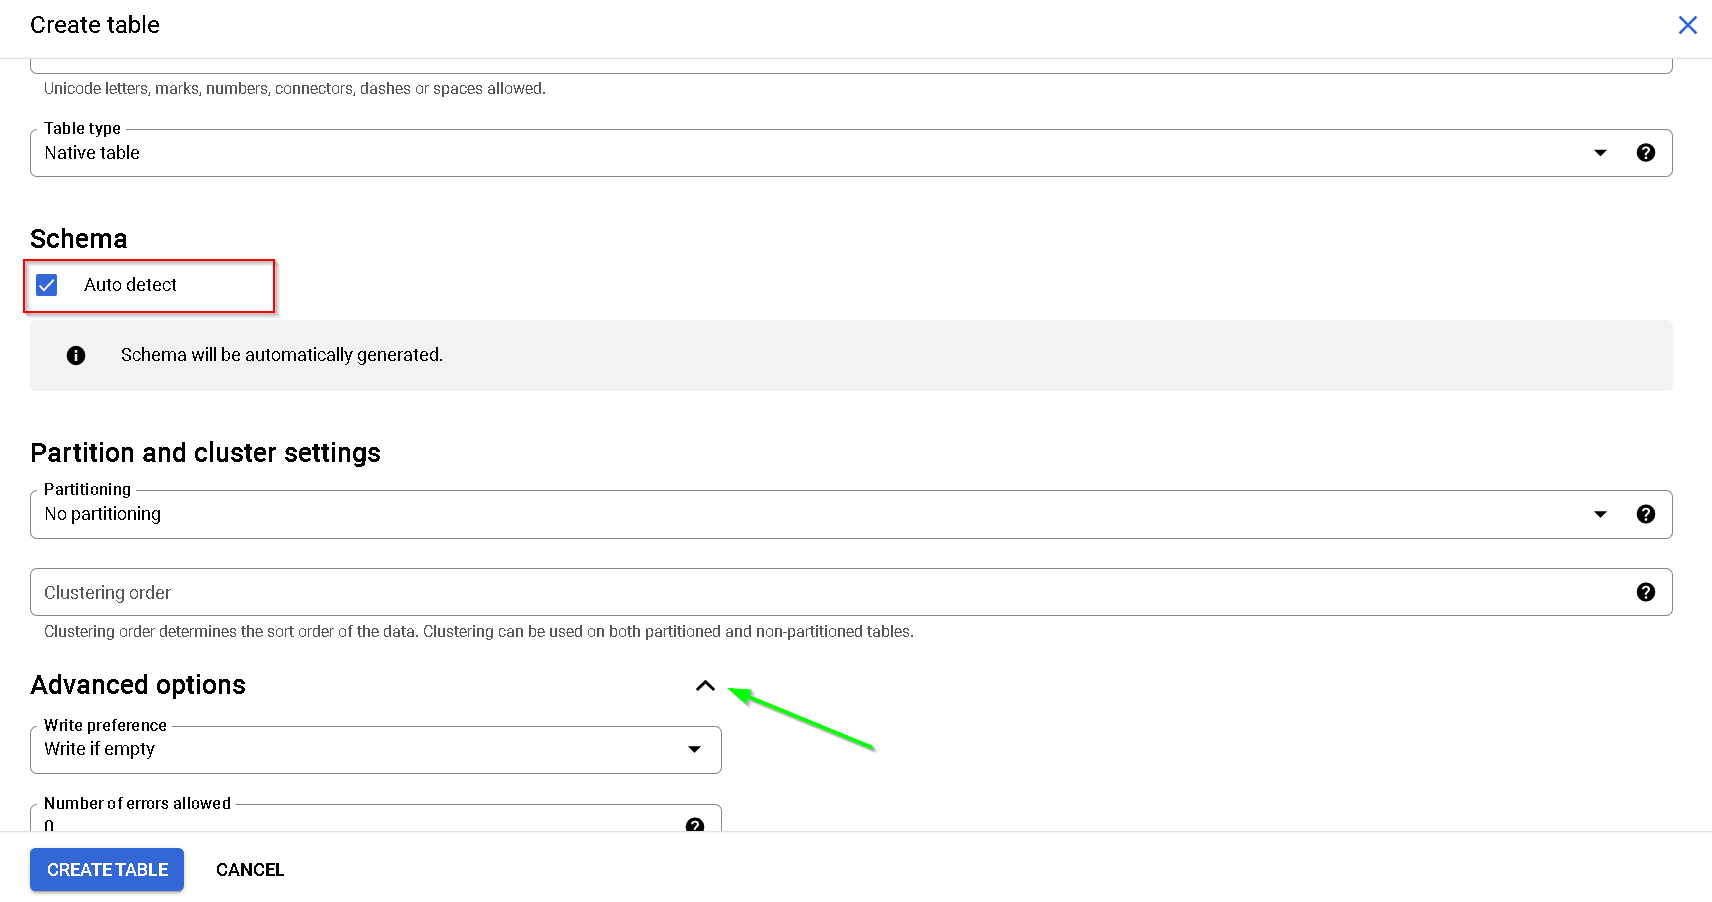Viewport: 1712px width, 902px height.
Task: Click the Create table title
Action: [95, 25]
